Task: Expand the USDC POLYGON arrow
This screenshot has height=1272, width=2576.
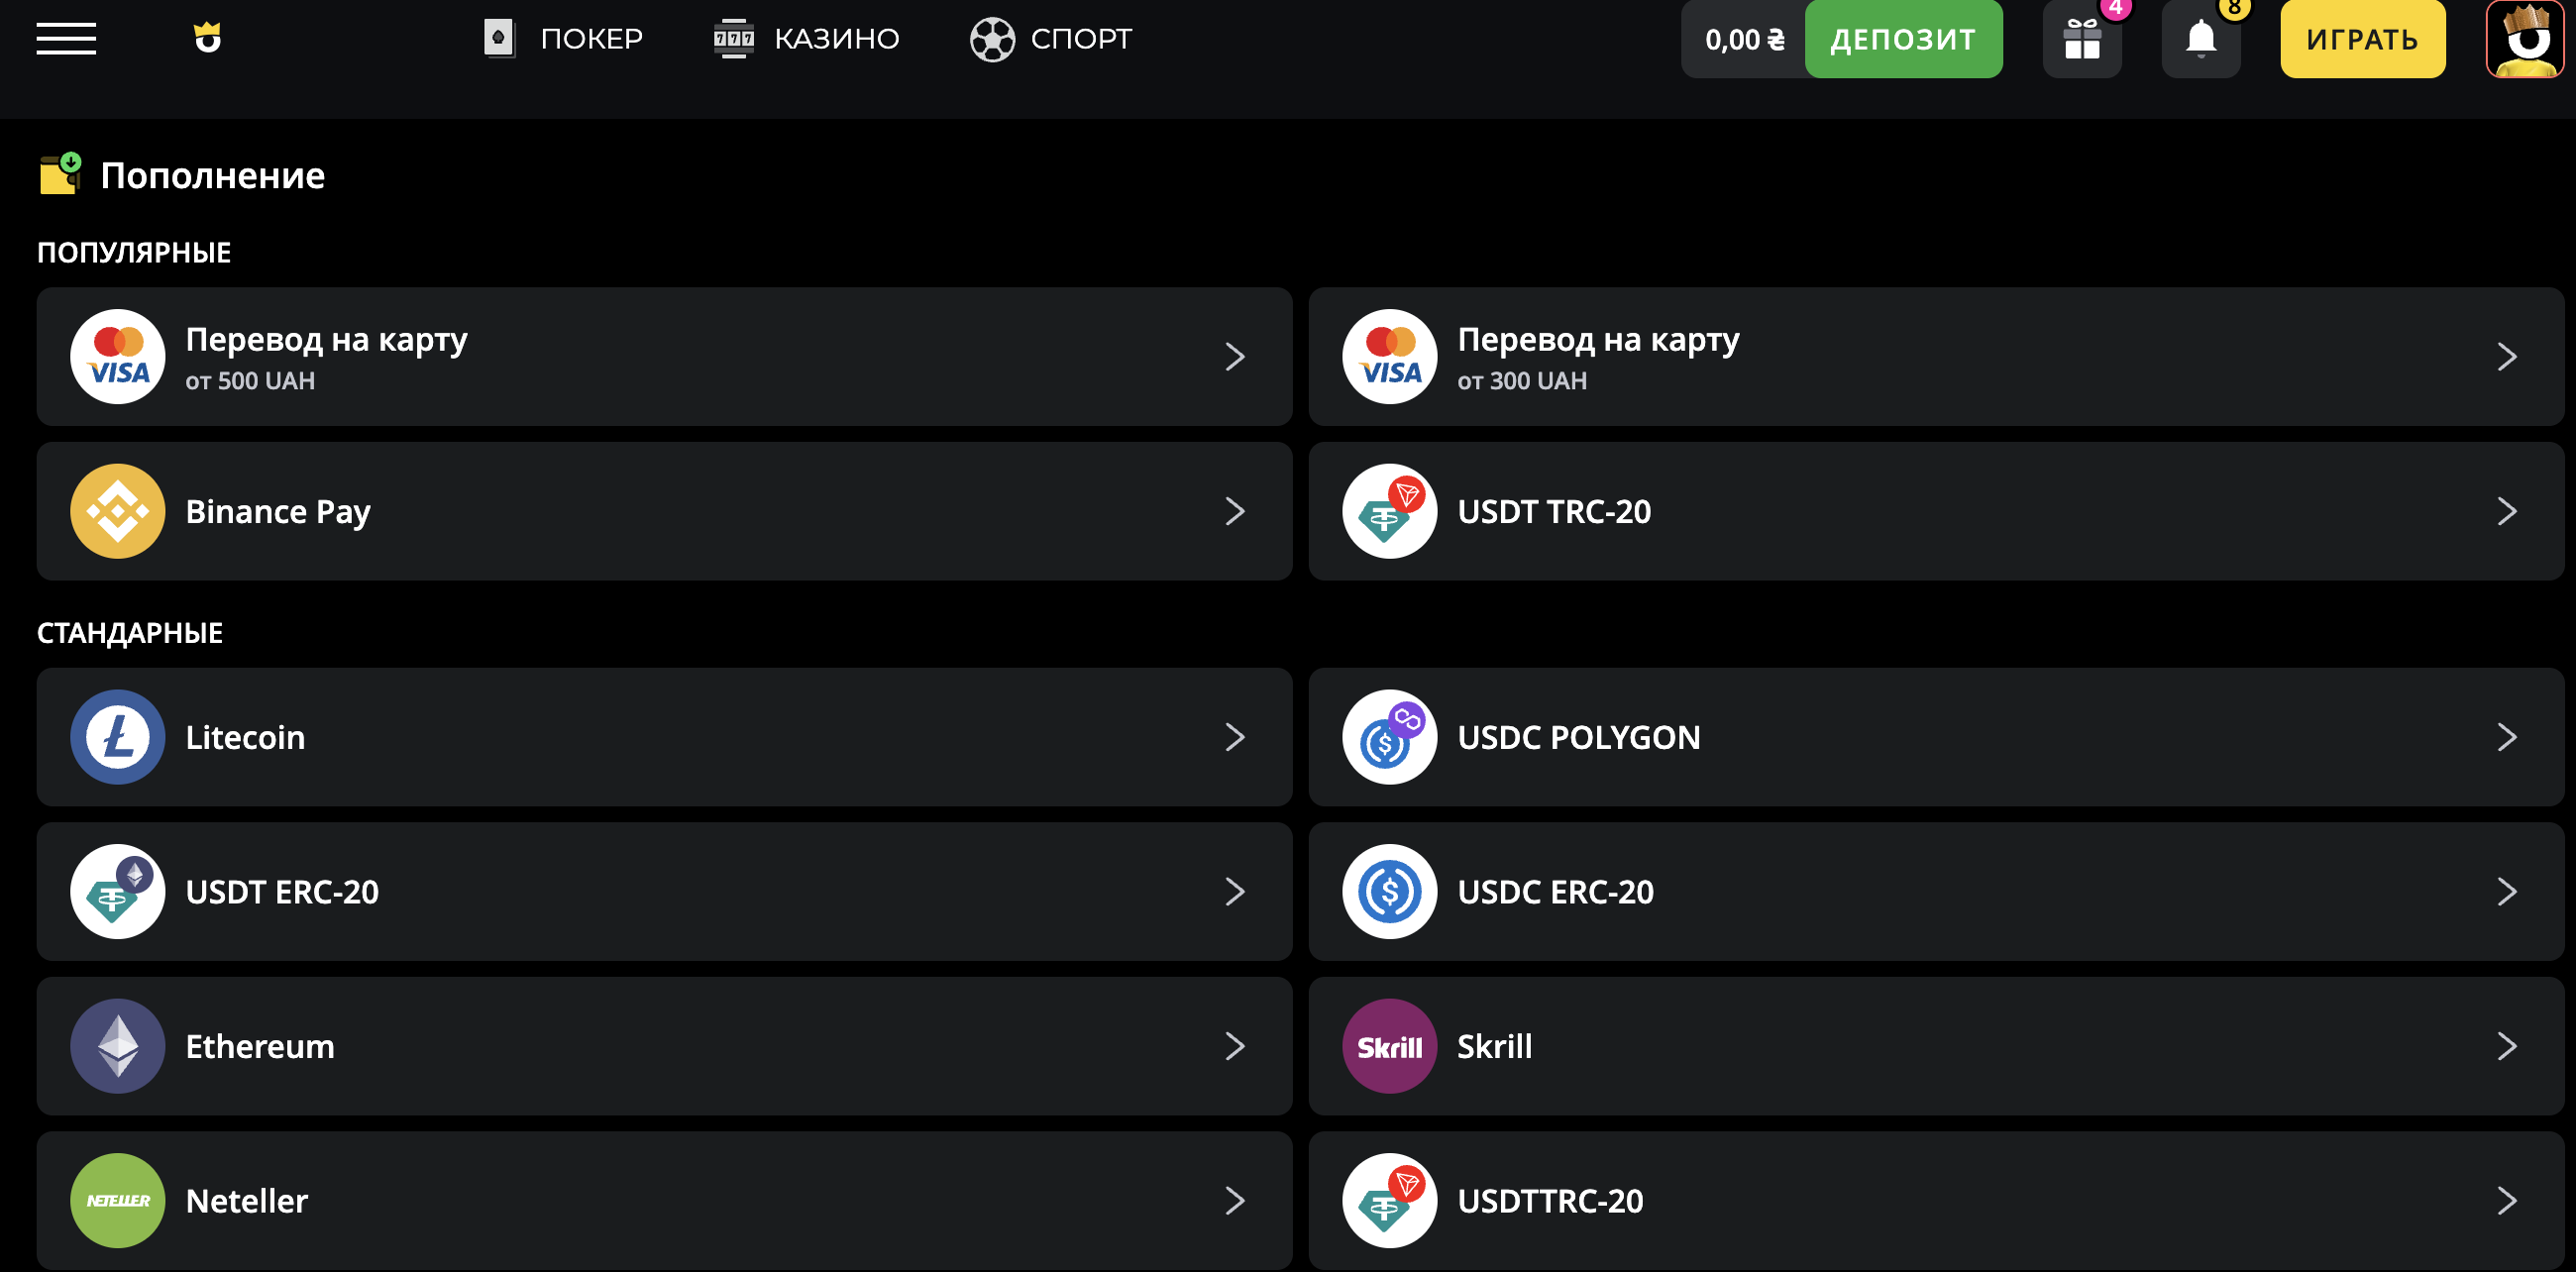Action: pyautogui.click(x=2506, y=737)
